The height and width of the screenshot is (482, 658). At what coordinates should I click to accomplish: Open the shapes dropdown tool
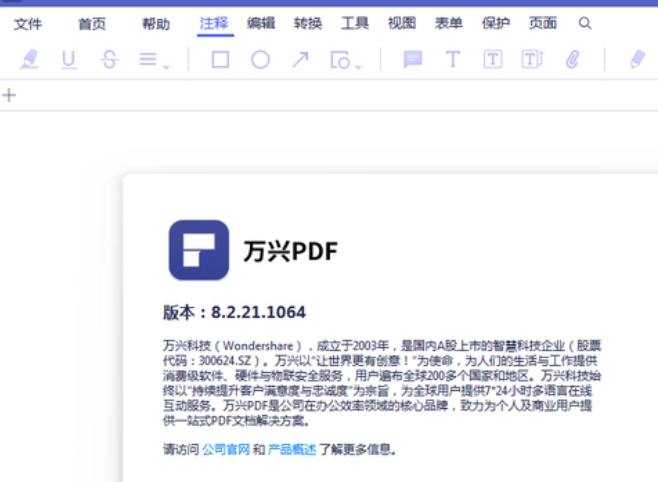tap(345, 60)
